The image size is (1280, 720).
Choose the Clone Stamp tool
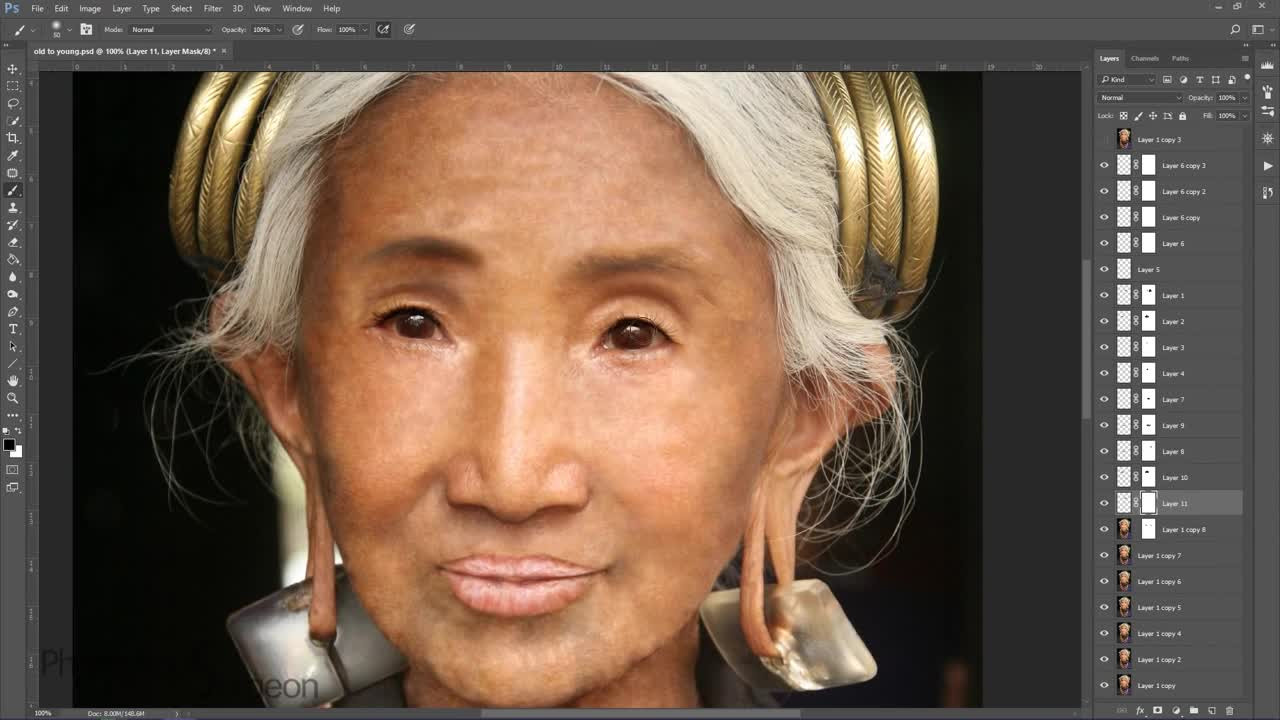(x=13, y=208)
